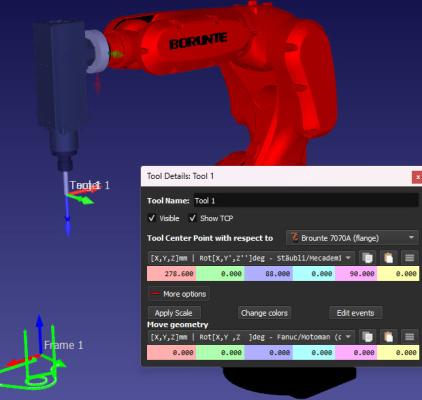Open Stäubli/Mecademic rotation format dropdown
The height and width of the screenshot is (400, 422).
250,258
